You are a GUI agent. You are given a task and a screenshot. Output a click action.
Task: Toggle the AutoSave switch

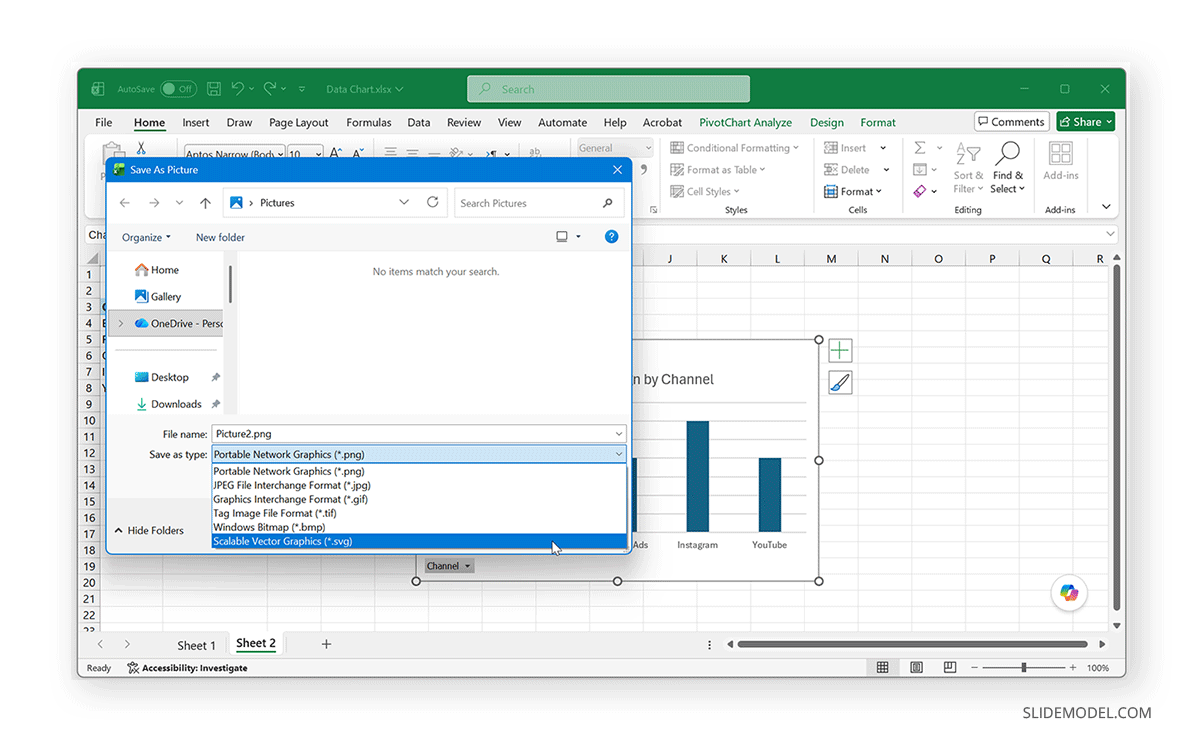pos(179,89)
